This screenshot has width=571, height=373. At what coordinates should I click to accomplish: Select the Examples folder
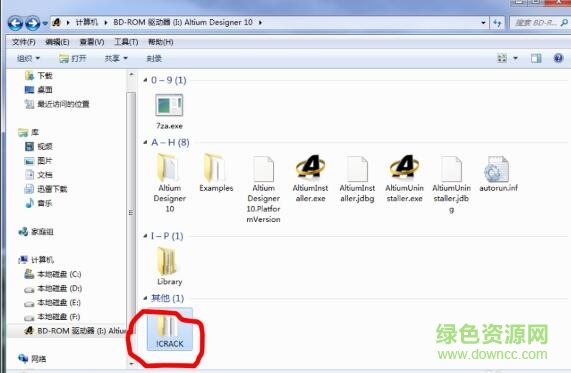(x=216, y=173)
